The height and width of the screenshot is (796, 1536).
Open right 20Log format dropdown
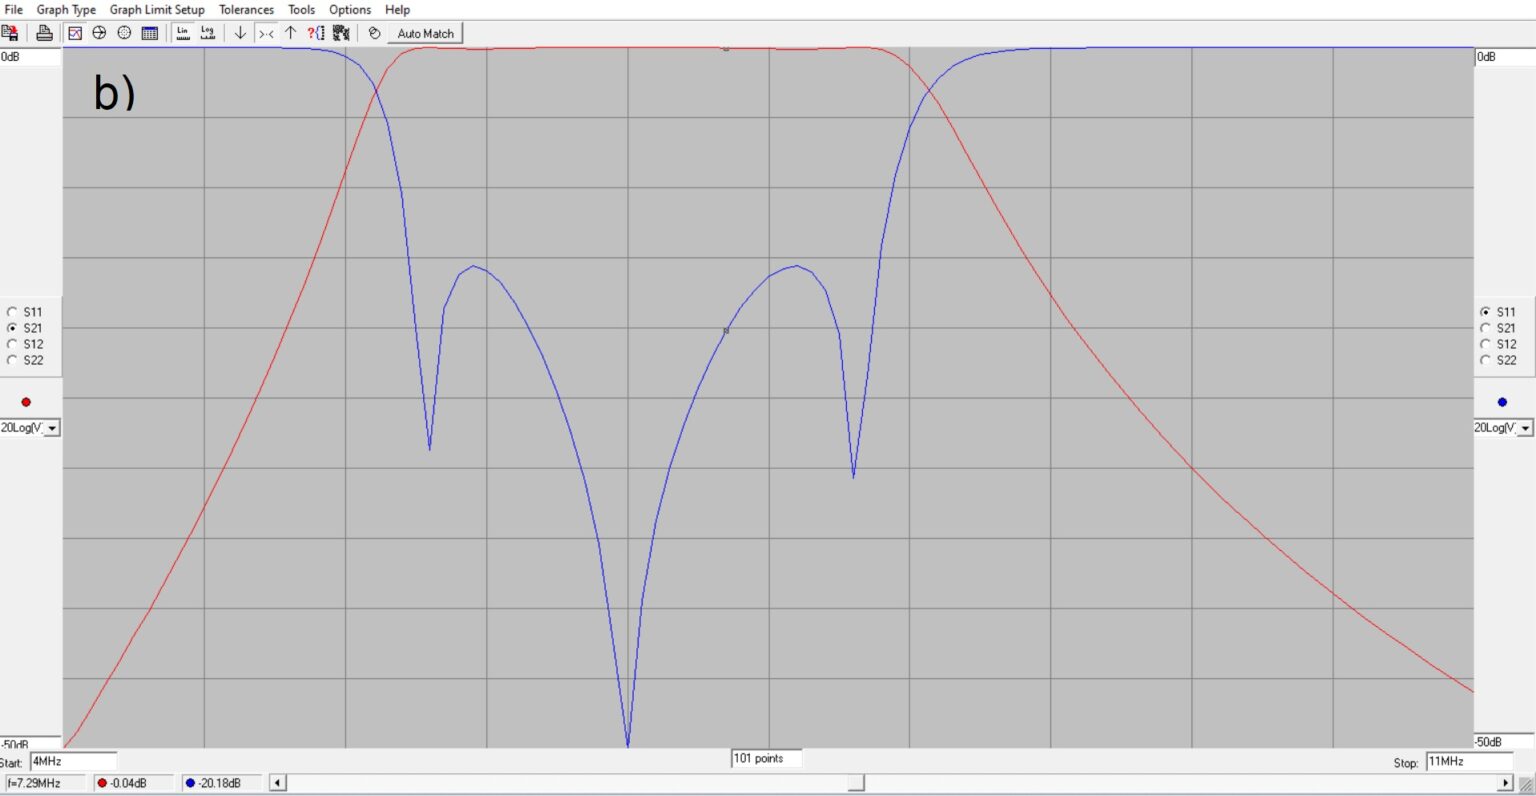point(1525,428)
